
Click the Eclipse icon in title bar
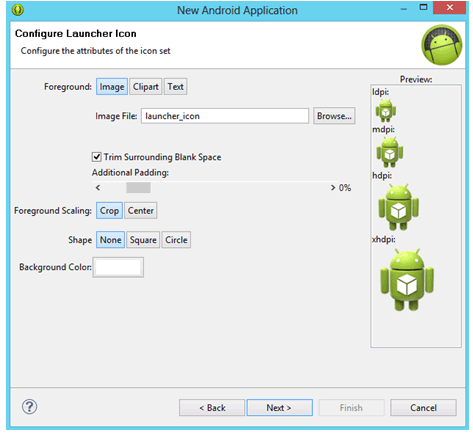[18, 10]
